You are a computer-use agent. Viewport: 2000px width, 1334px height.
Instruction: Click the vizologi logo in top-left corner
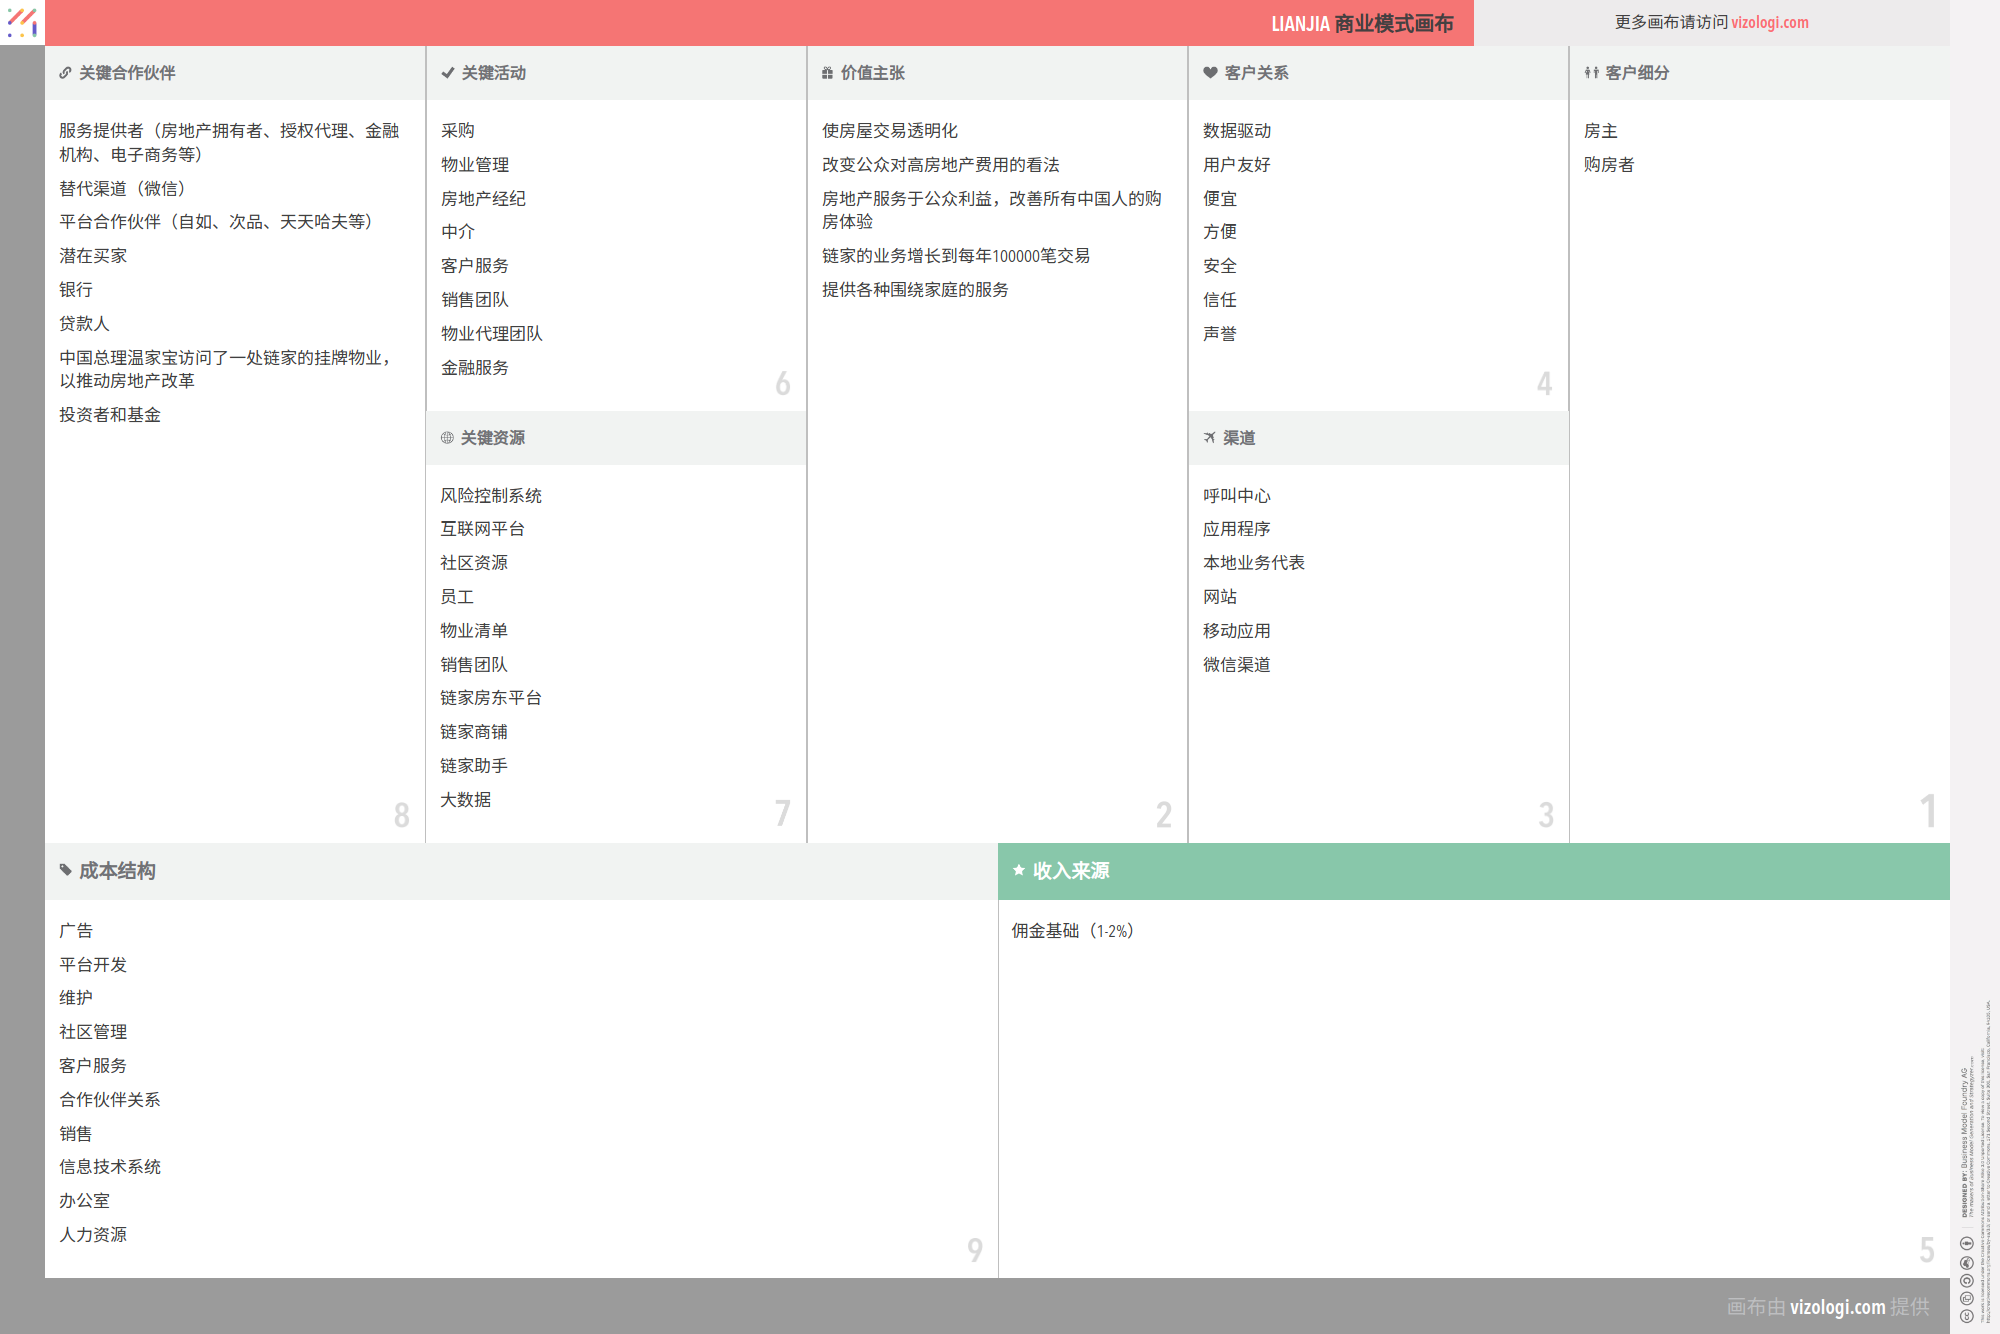coord(22,22)
